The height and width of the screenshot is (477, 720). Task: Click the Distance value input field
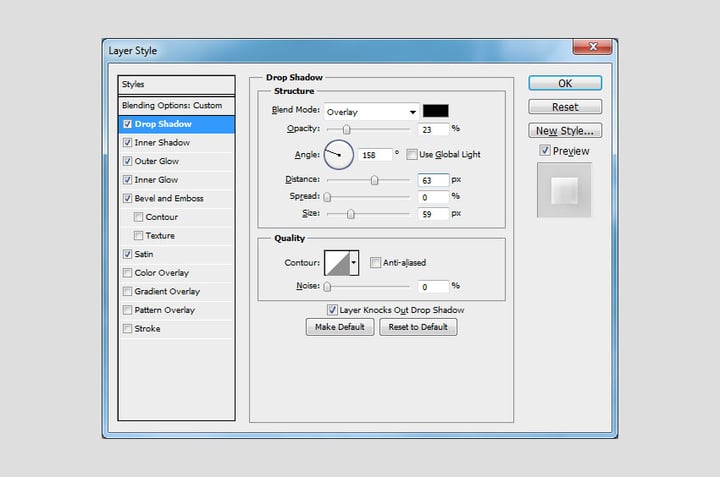coord(431,180)
